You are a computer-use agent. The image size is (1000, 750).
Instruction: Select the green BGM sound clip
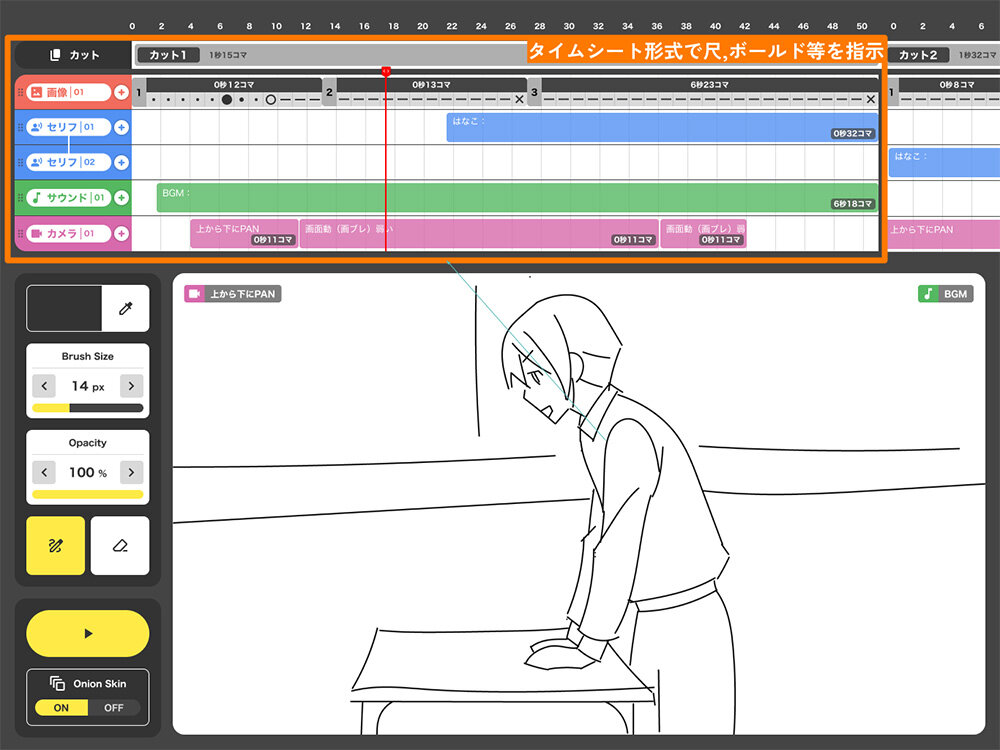(500, 197)
